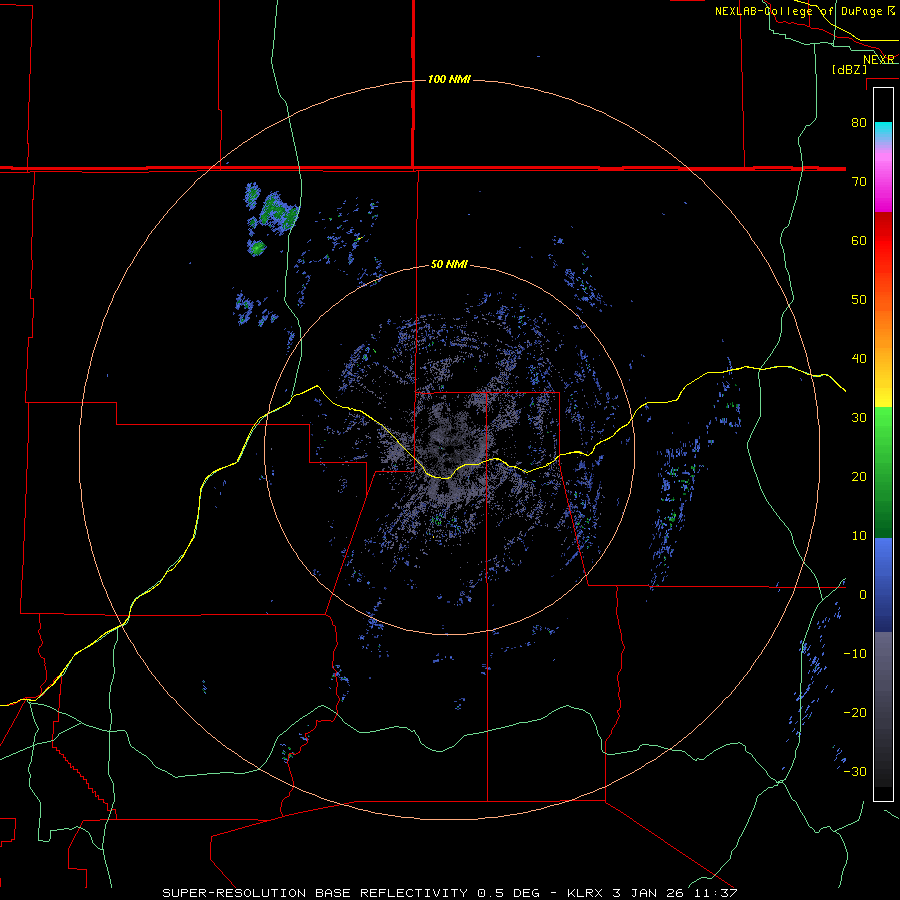Click the dBZ units label
The height and width of the screenshot is (900, 900).
[x=849, y=69]
